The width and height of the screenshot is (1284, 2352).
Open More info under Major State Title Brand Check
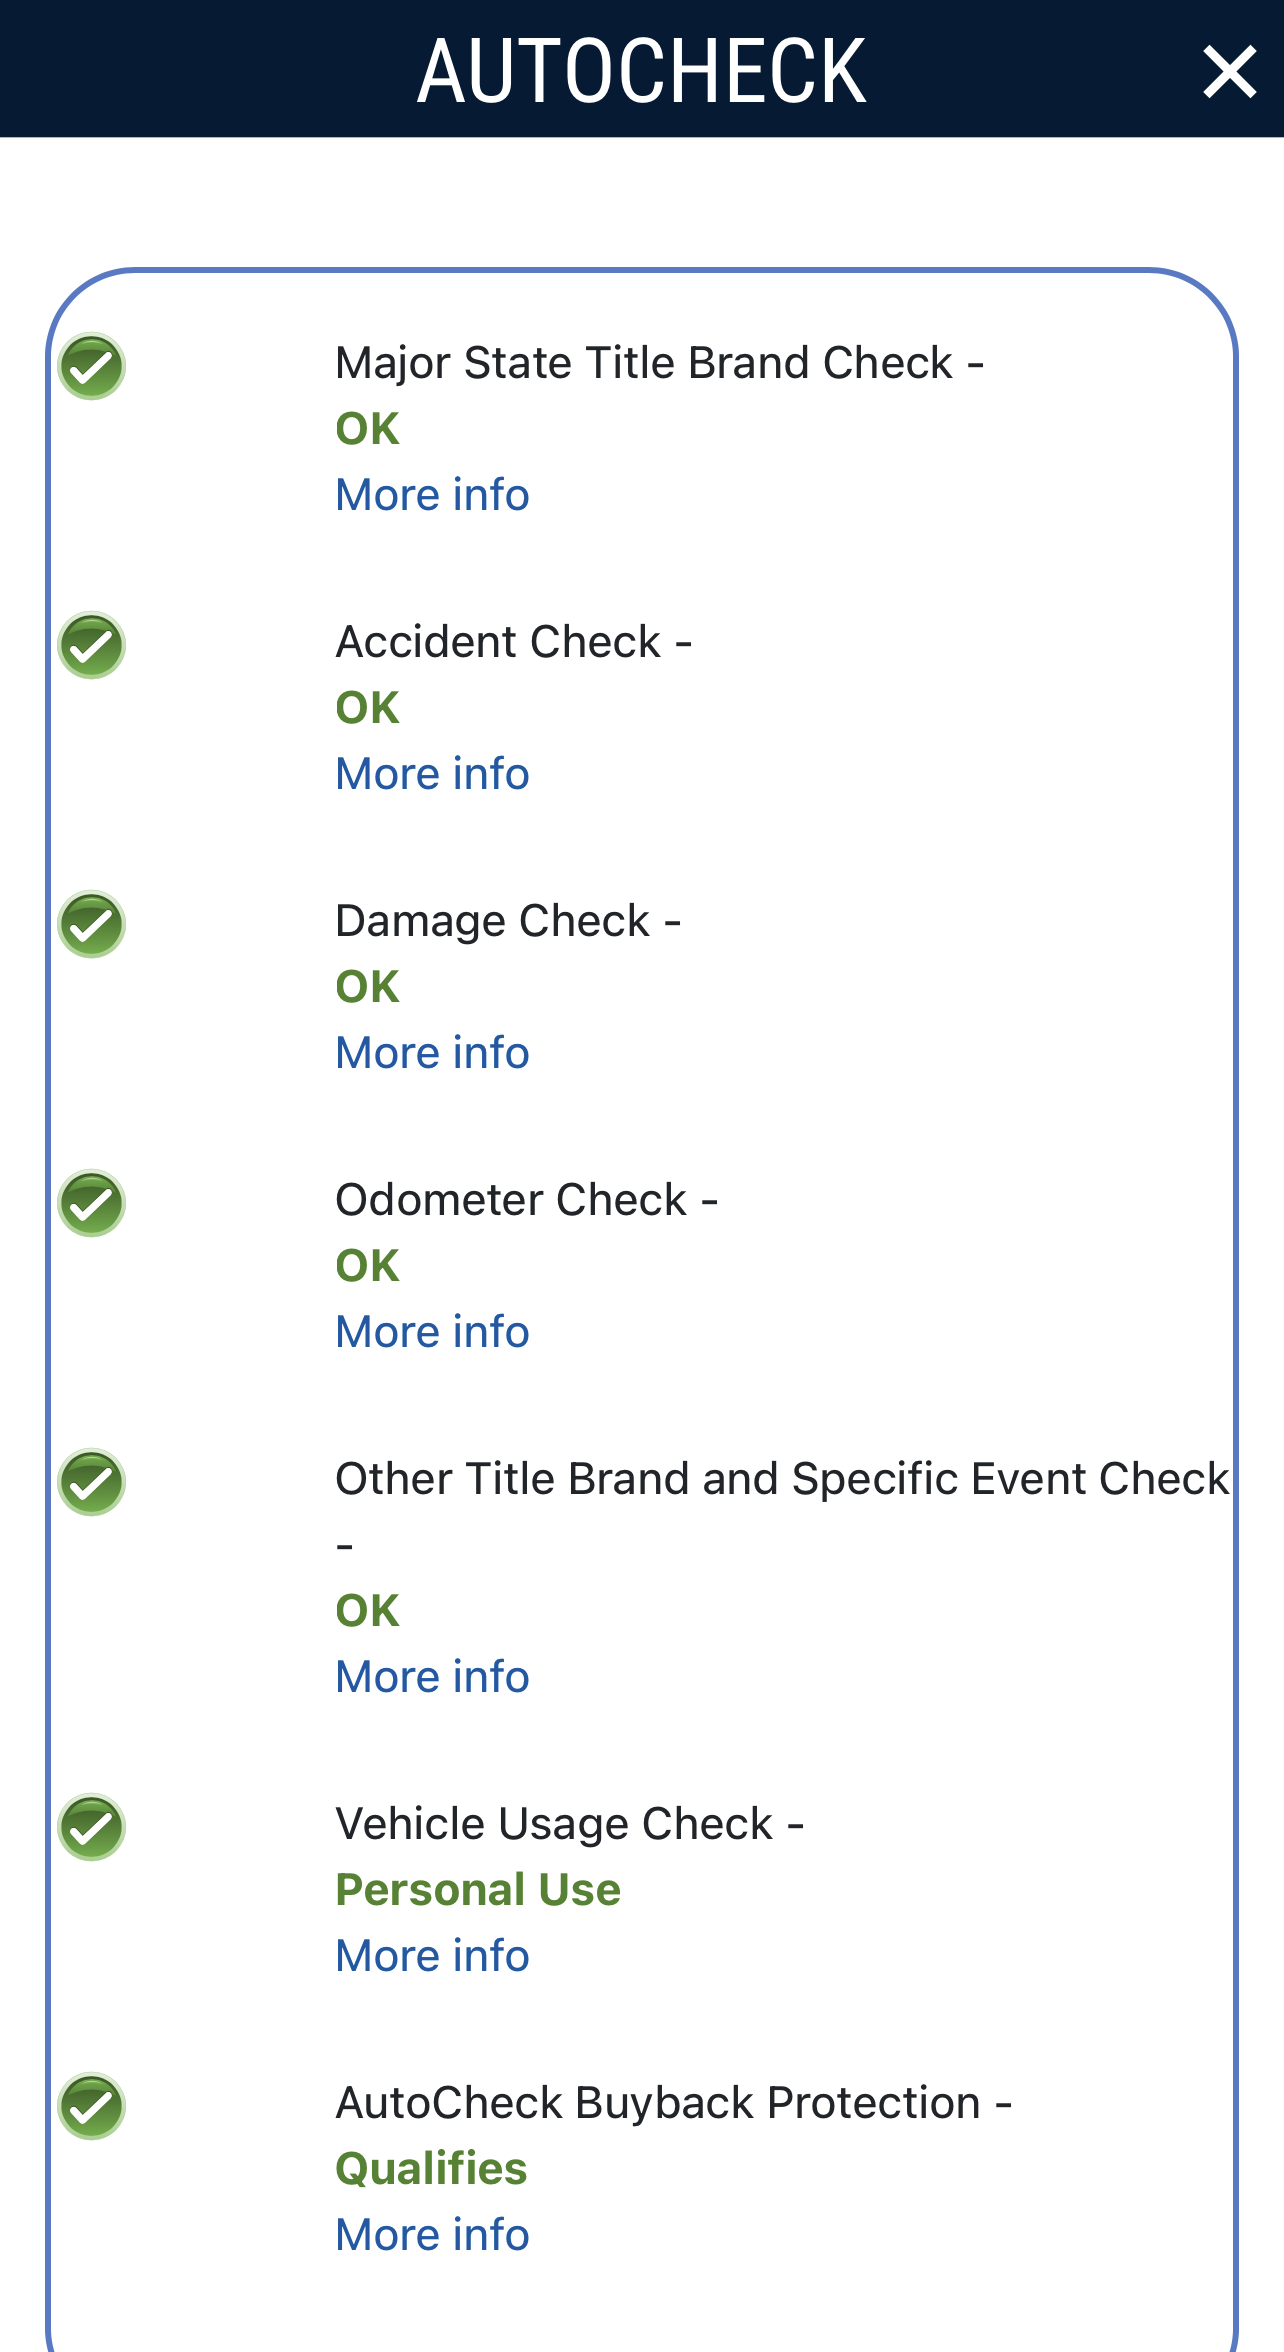point(432,495)
